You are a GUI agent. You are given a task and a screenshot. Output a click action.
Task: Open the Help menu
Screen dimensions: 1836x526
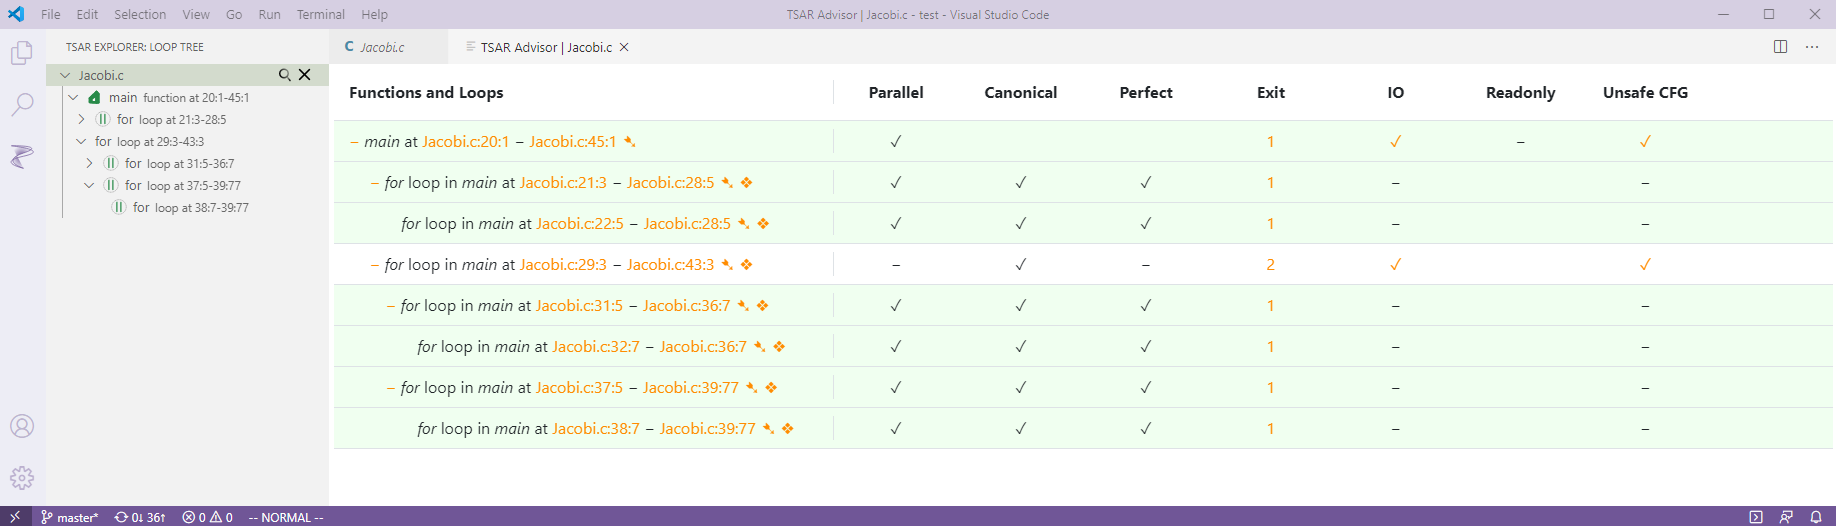(374, 14)
